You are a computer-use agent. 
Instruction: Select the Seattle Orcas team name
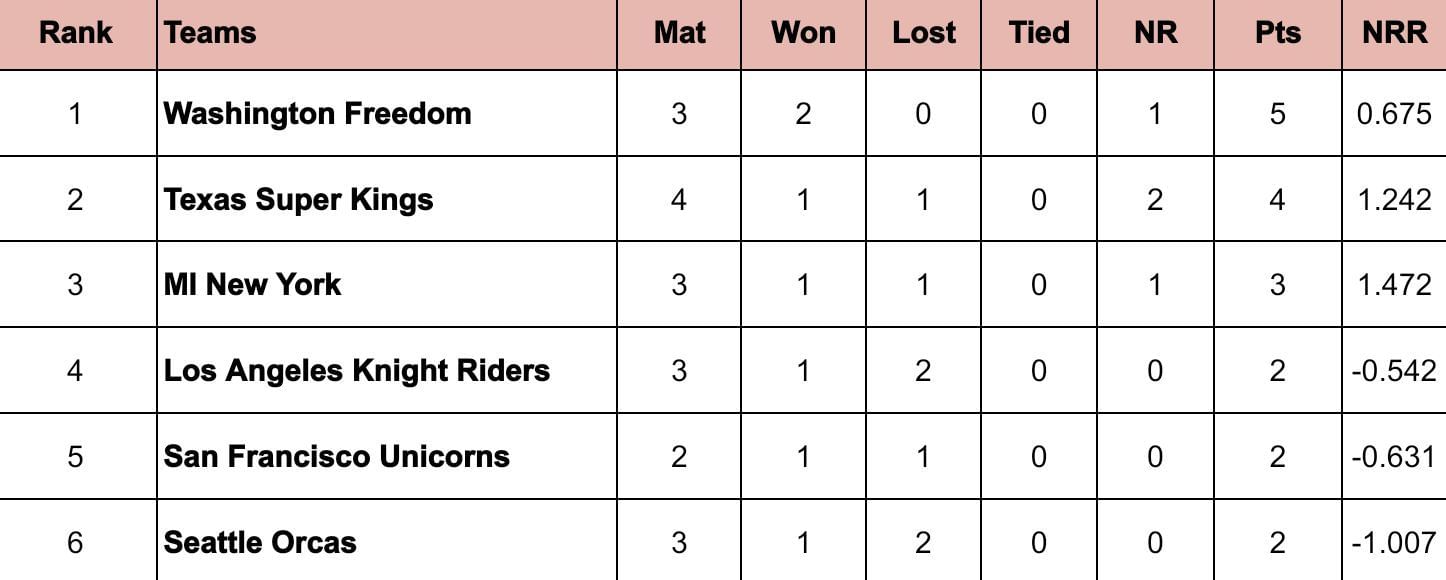[260, 543]
